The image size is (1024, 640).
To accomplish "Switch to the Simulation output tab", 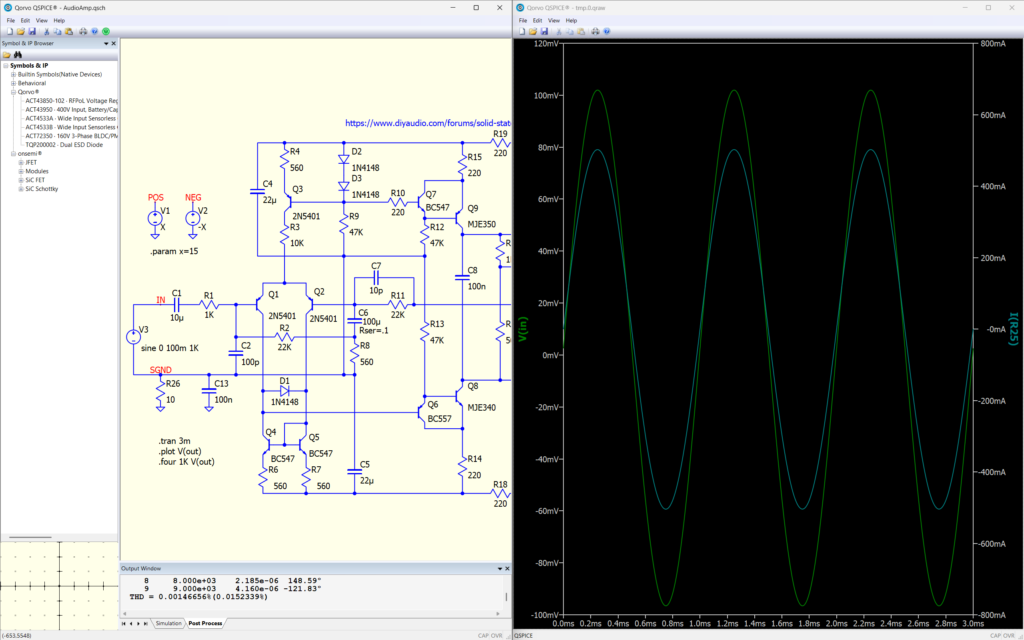I will pyautogui.click(x=168, y=623).
